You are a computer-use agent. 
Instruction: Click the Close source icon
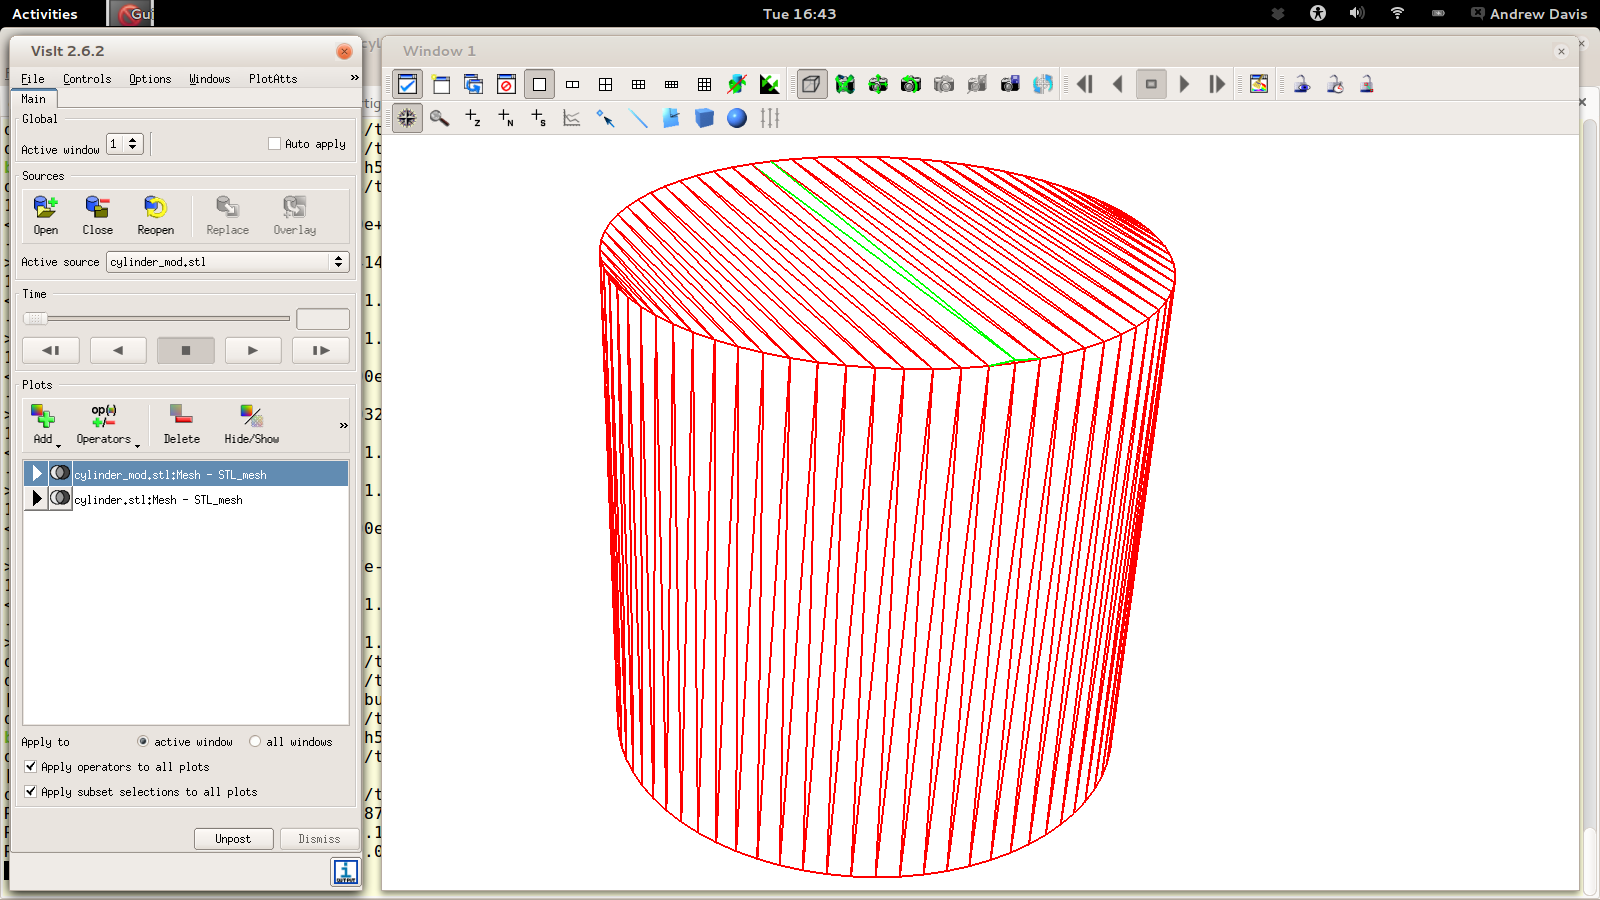click(98, 215)
